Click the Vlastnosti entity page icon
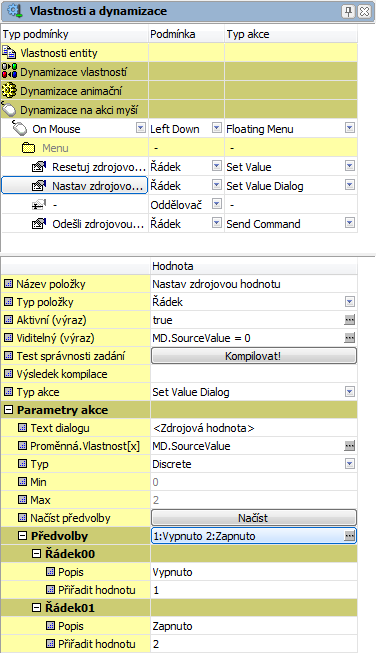This screenshot has height=653, width=376. coord(9,52)
